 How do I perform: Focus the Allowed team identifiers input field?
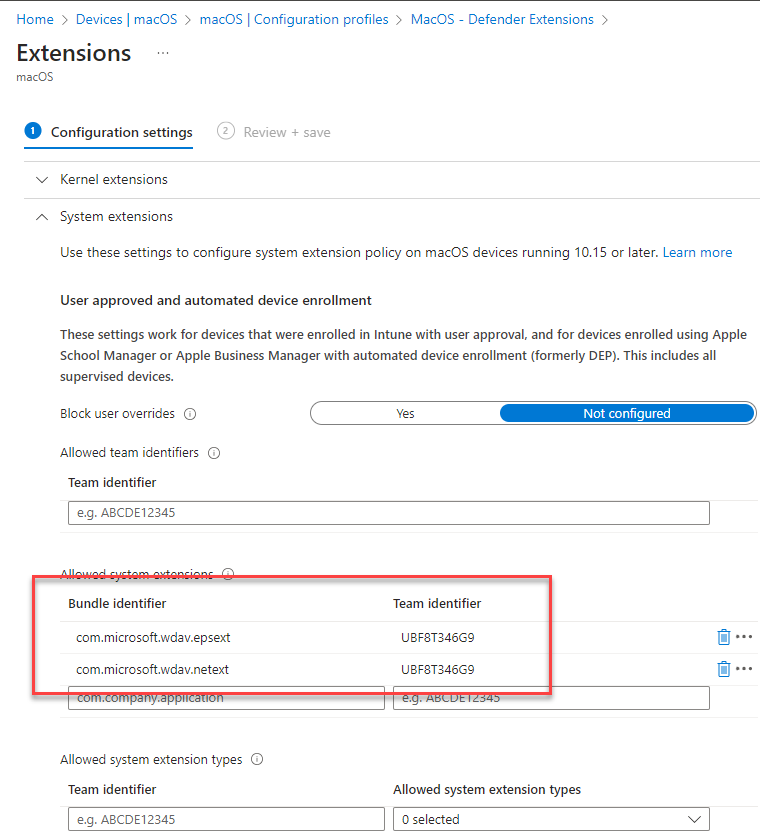[x=389, y=513]
